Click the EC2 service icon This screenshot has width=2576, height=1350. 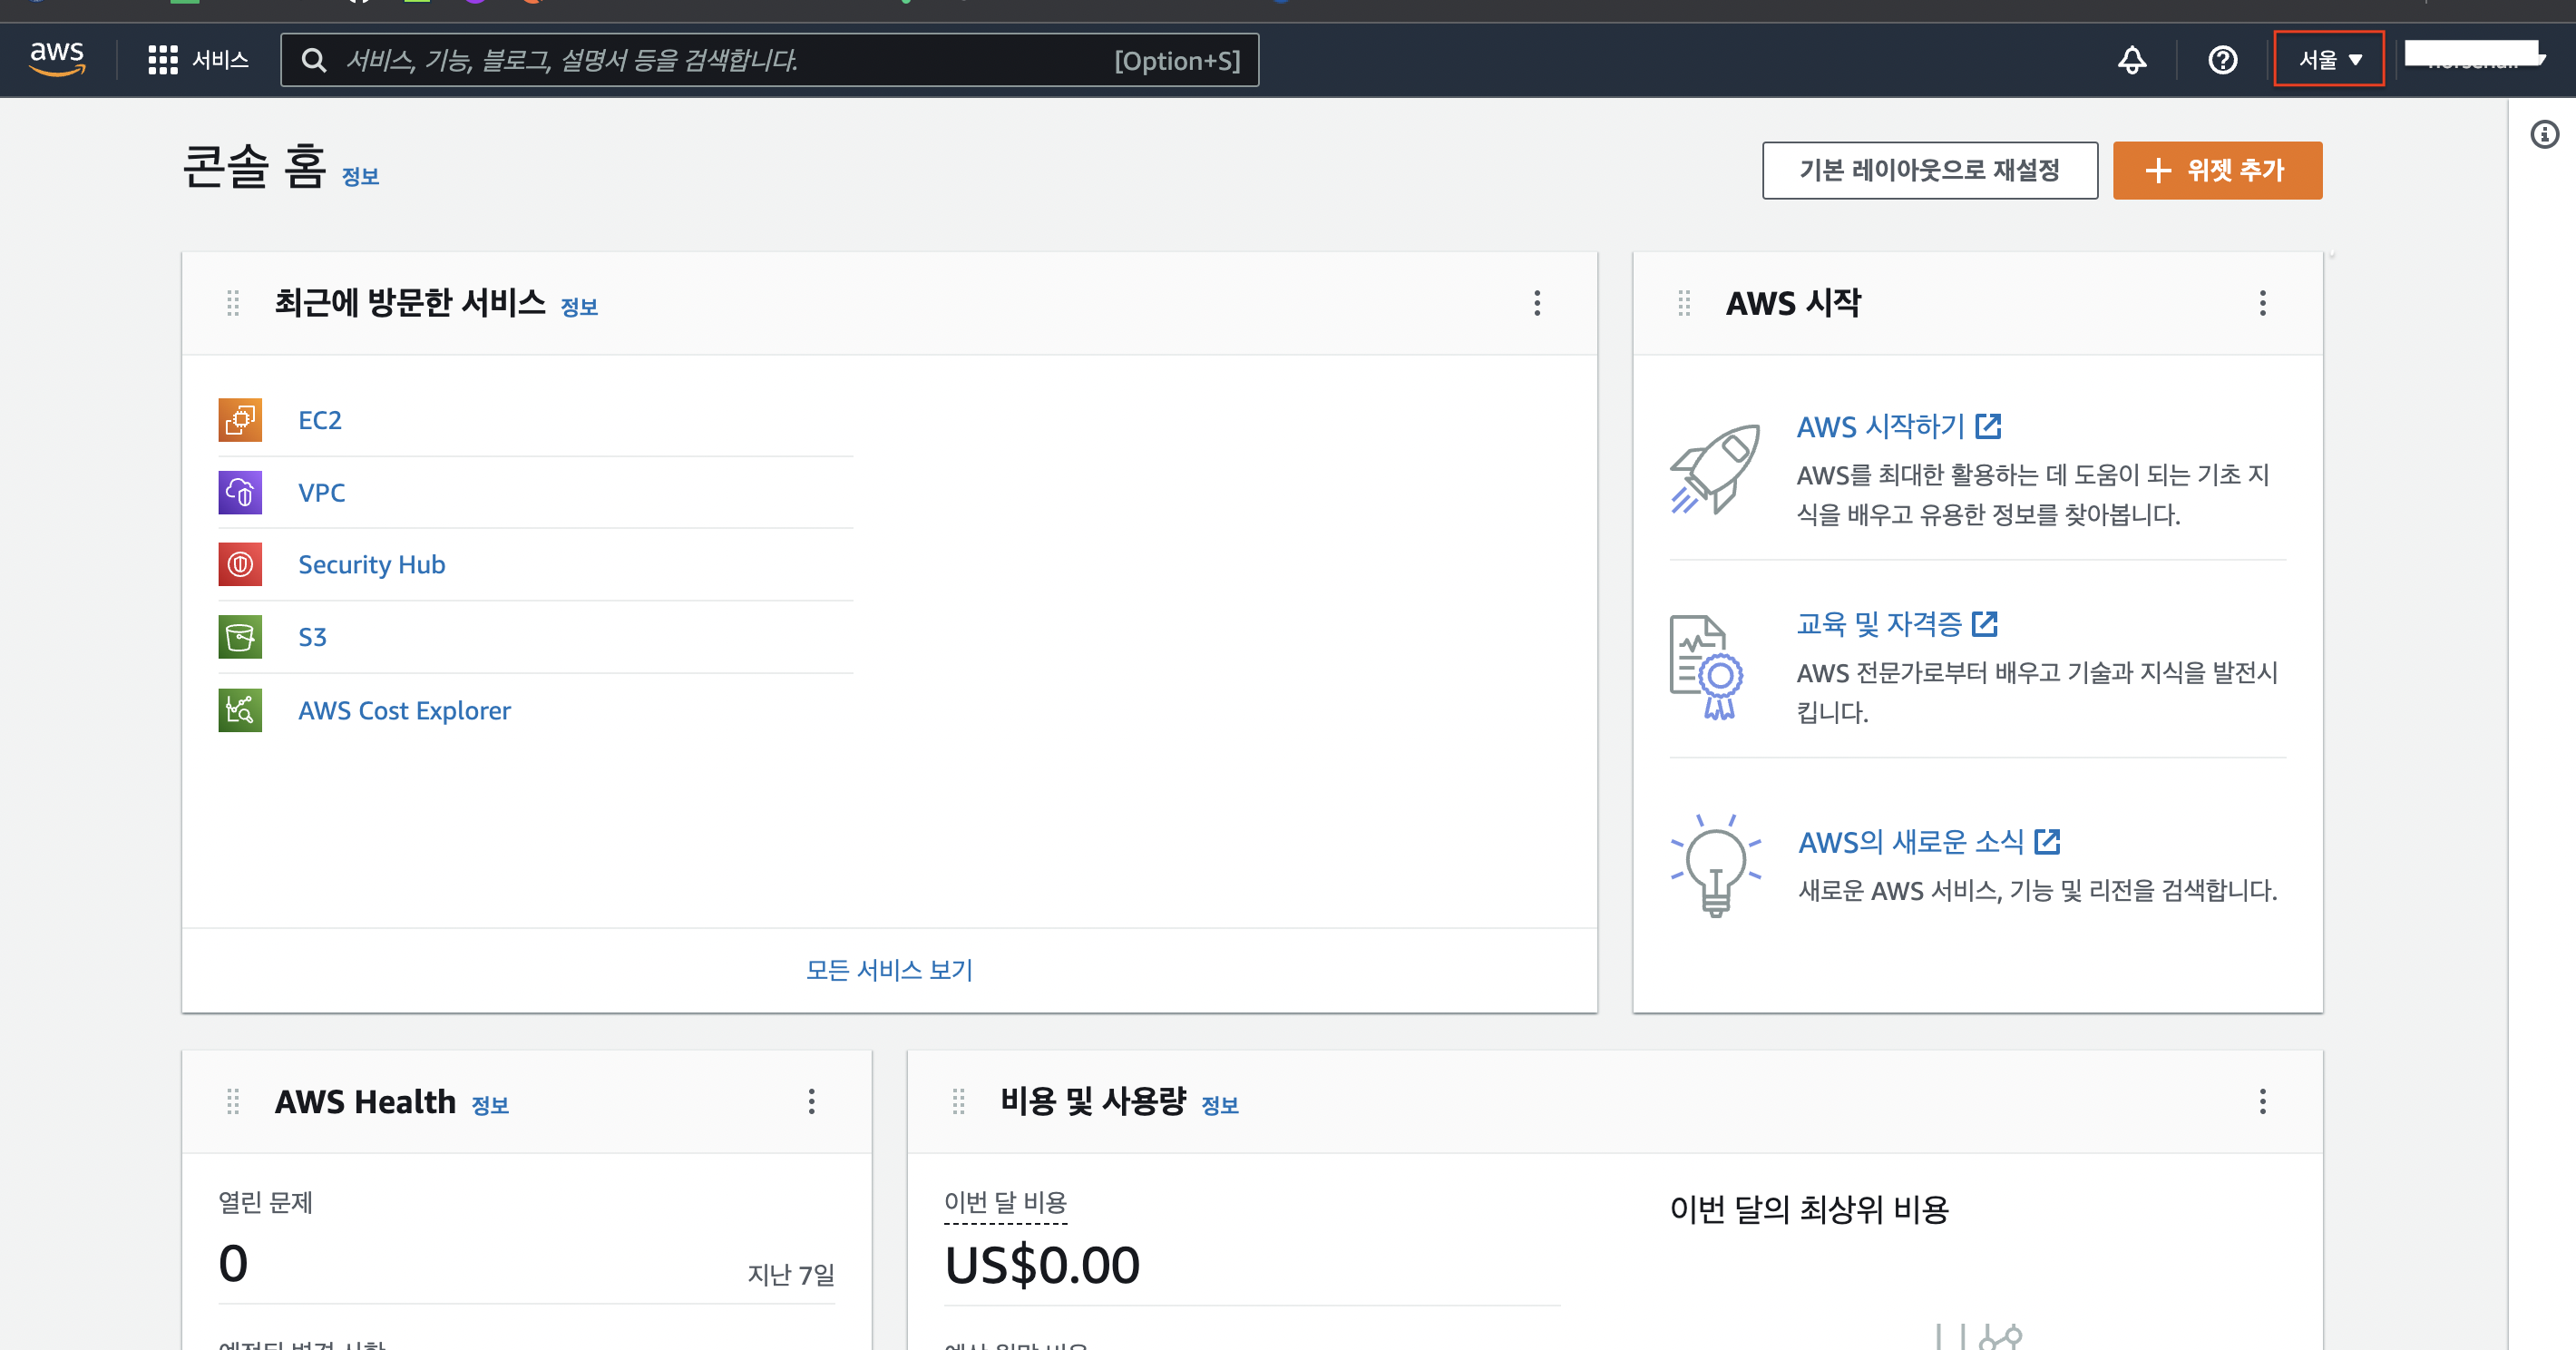(240, 420)
